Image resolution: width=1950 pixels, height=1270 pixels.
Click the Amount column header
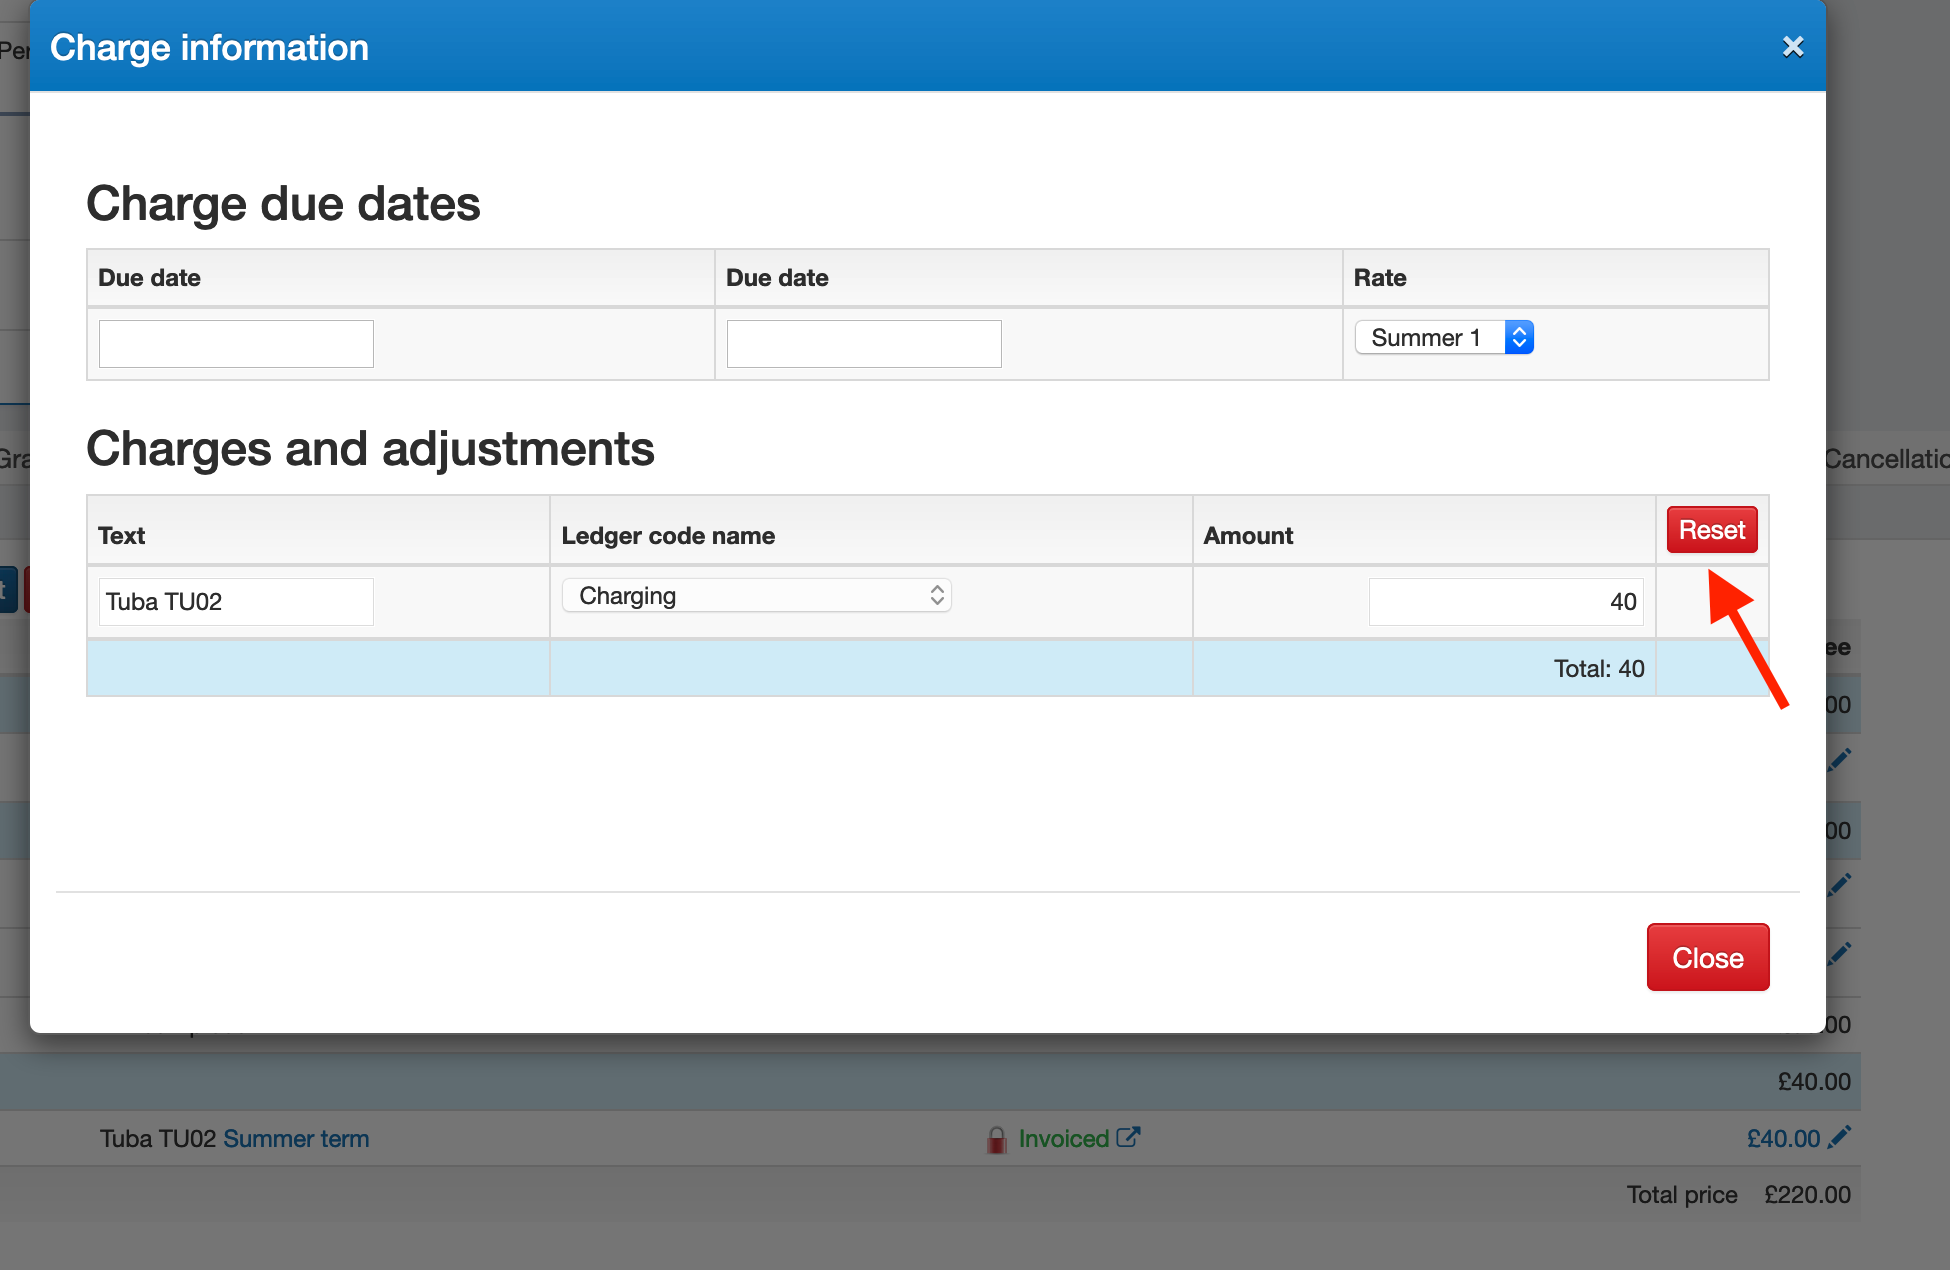pyautogui.click(x=1248, y=536)
